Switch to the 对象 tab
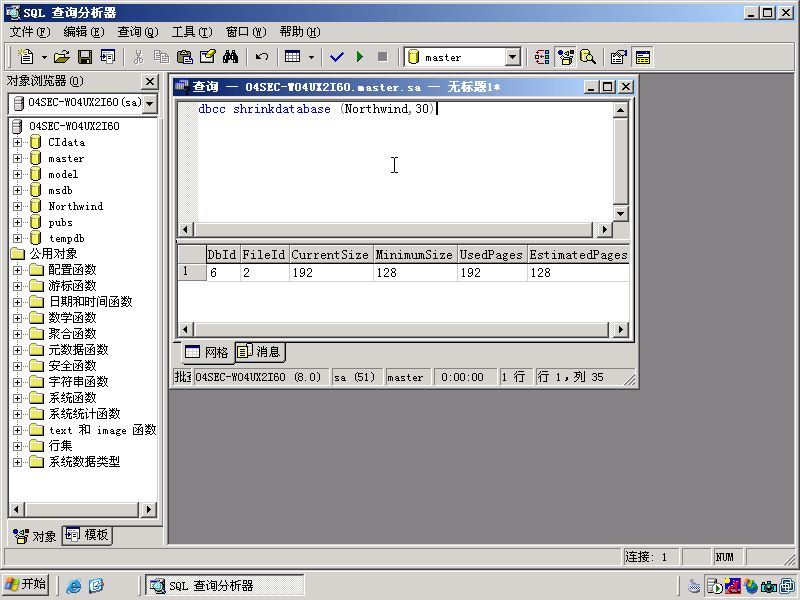 click(x=35, y=536)
